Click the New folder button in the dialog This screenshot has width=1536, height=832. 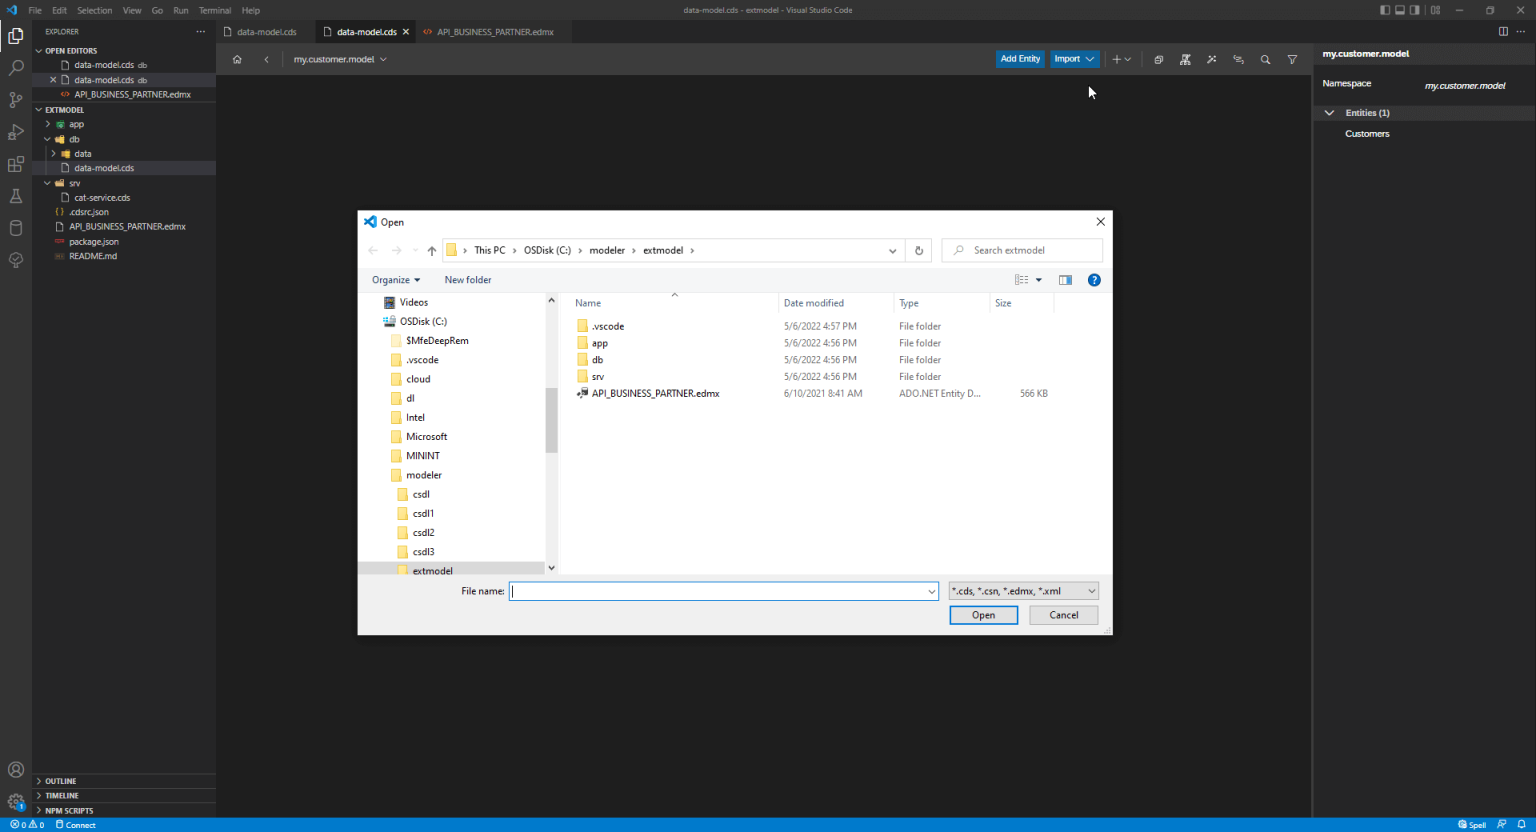coord(467,280)
